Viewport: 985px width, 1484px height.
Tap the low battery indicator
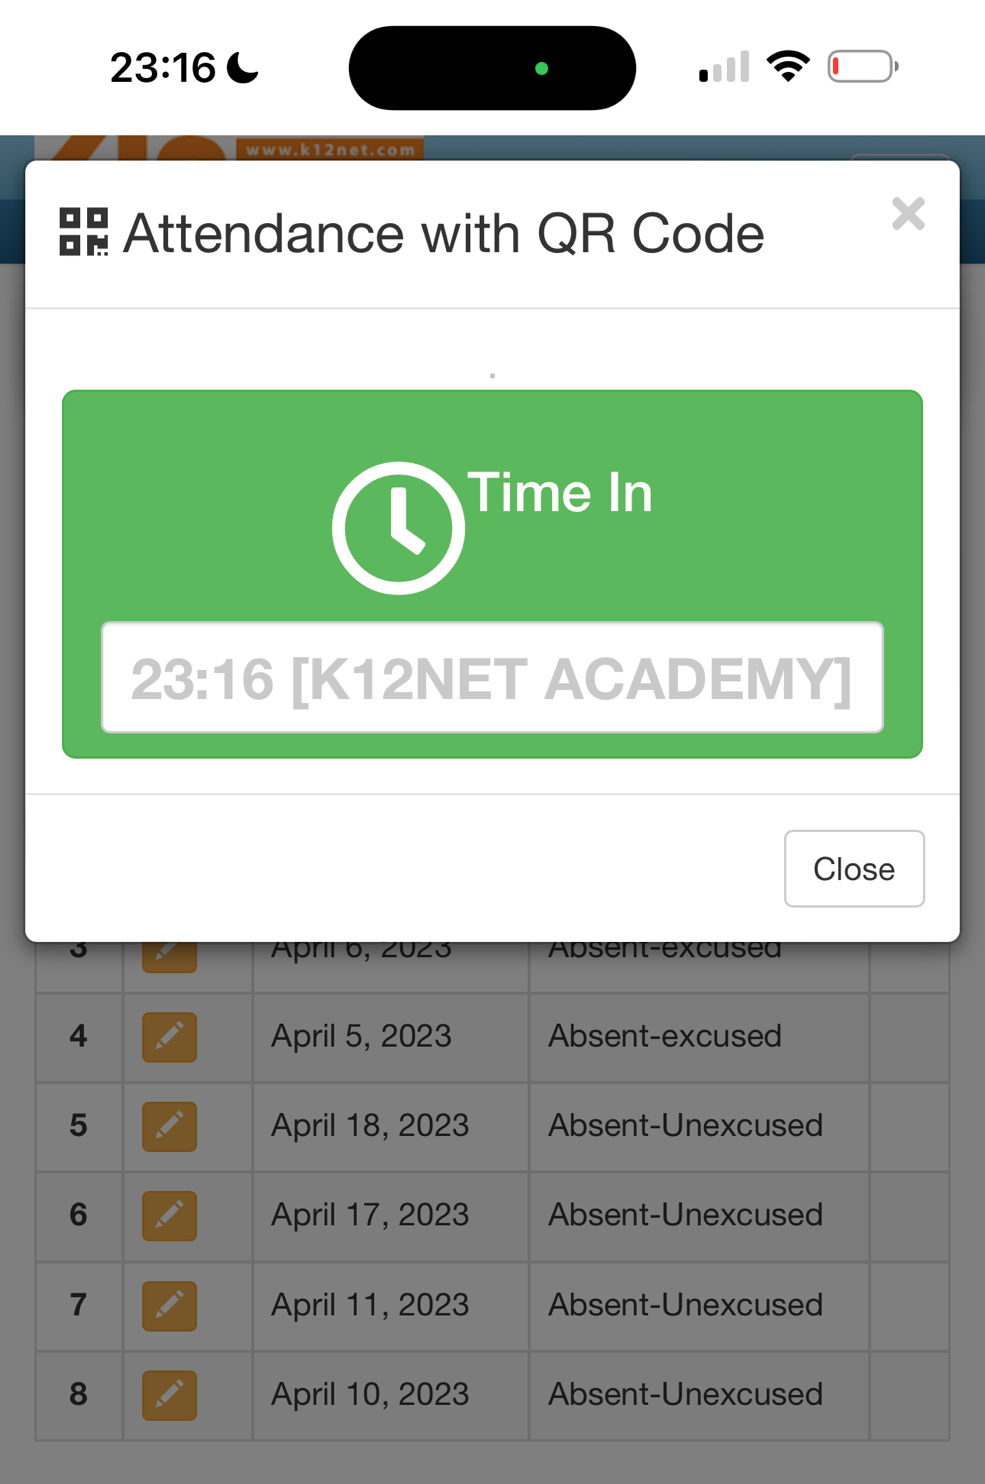[862, 67]
